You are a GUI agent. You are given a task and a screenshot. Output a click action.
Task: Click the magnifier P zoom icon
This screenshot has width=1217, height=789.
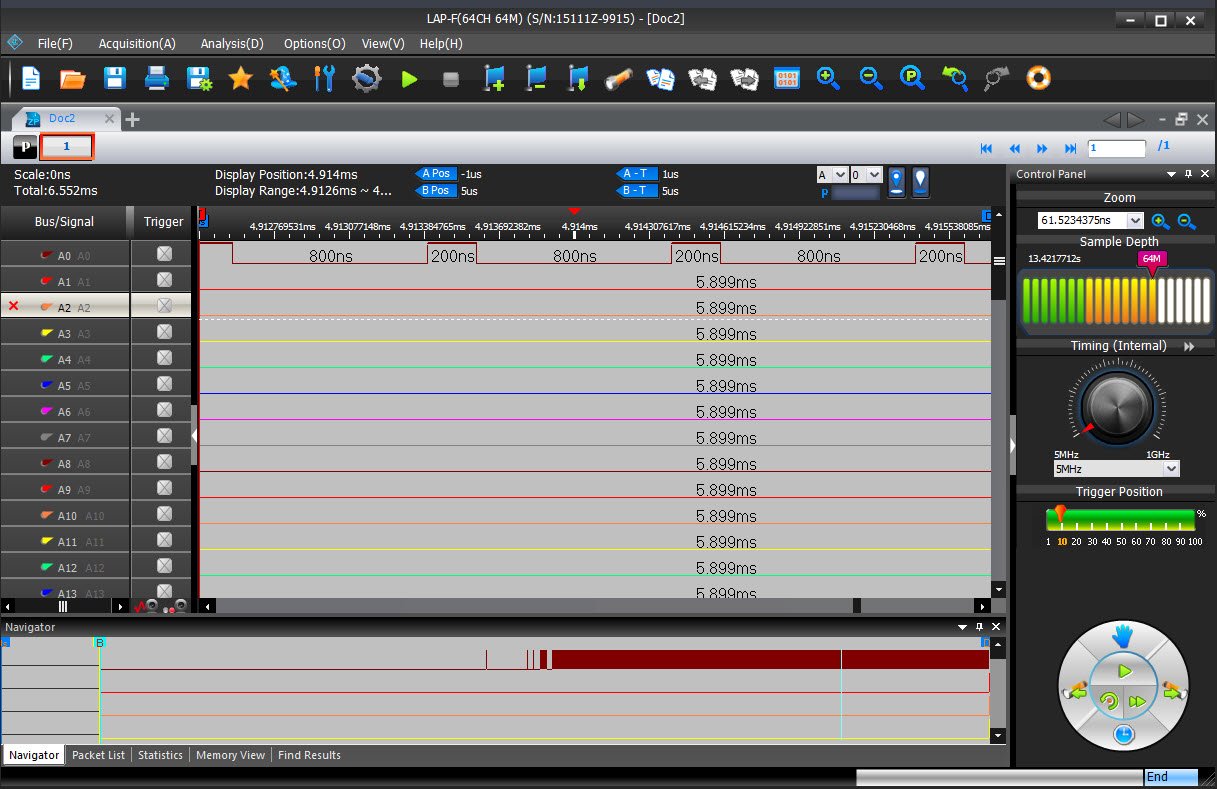(912, 78)
